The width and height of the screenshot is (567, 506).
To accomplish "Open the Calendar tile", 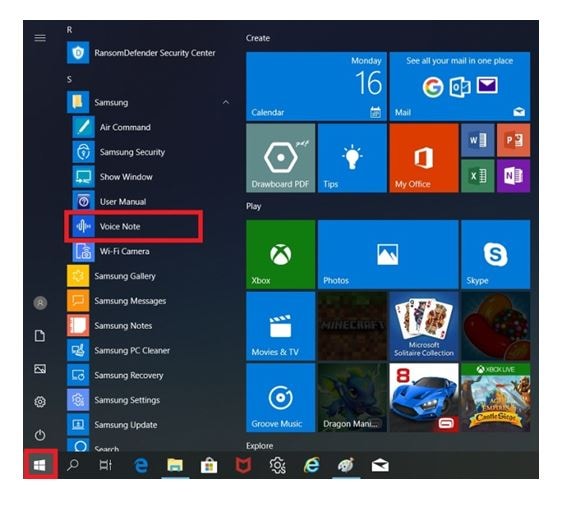I will click(316, 86).
